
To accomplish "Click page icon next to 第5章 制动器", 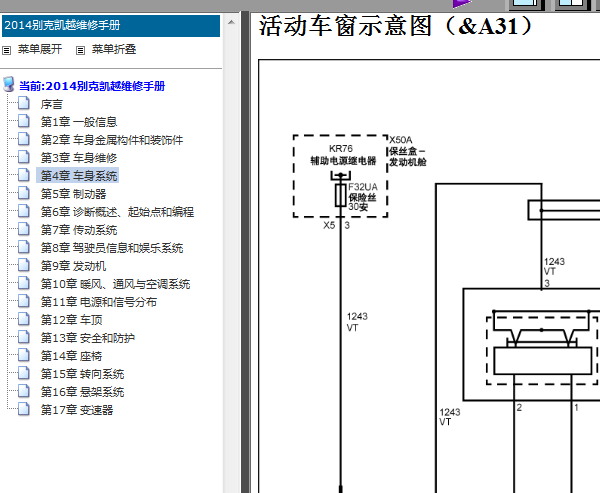I will [24, 193].
